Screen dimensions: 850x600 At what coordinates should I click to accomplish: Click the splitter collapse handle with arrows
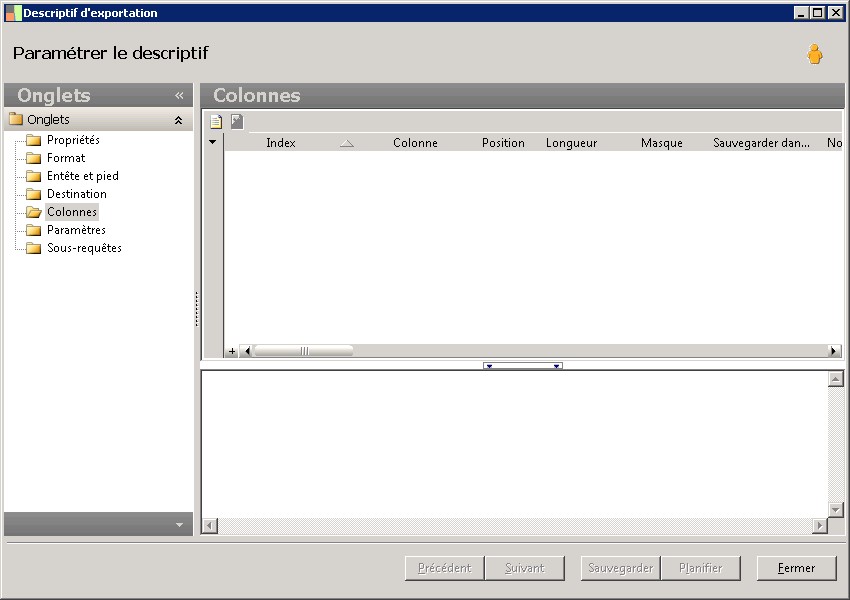pos(523,366)
